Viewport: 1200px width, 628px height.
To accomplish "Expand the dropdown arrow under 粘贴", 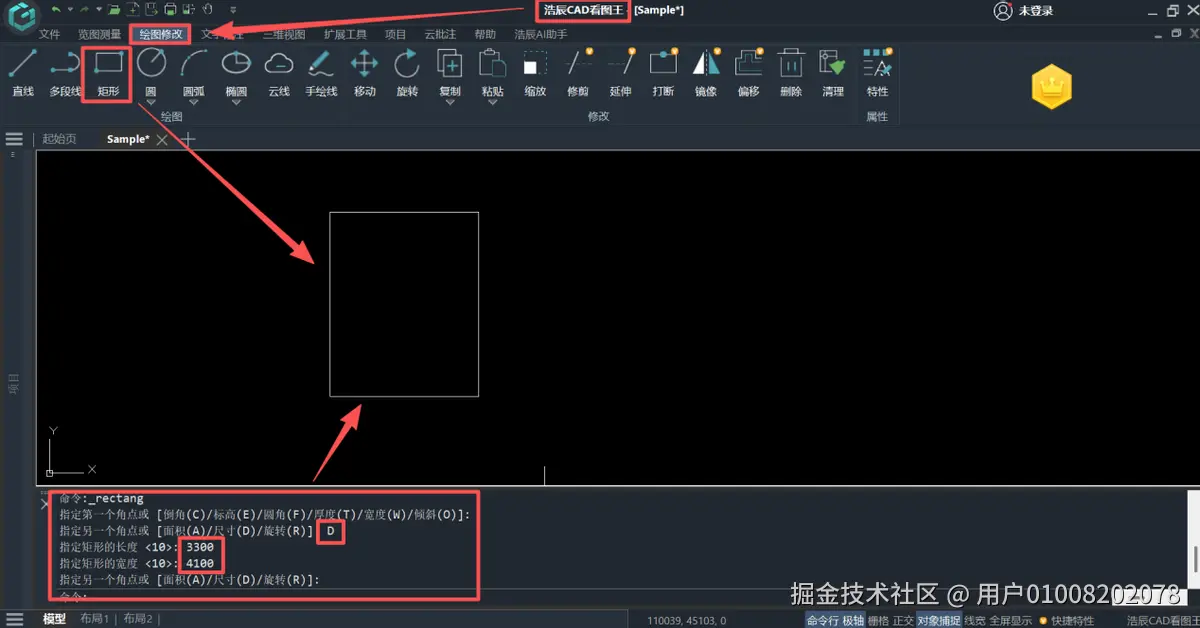I will pyautogui.click(x=492, y=103).
